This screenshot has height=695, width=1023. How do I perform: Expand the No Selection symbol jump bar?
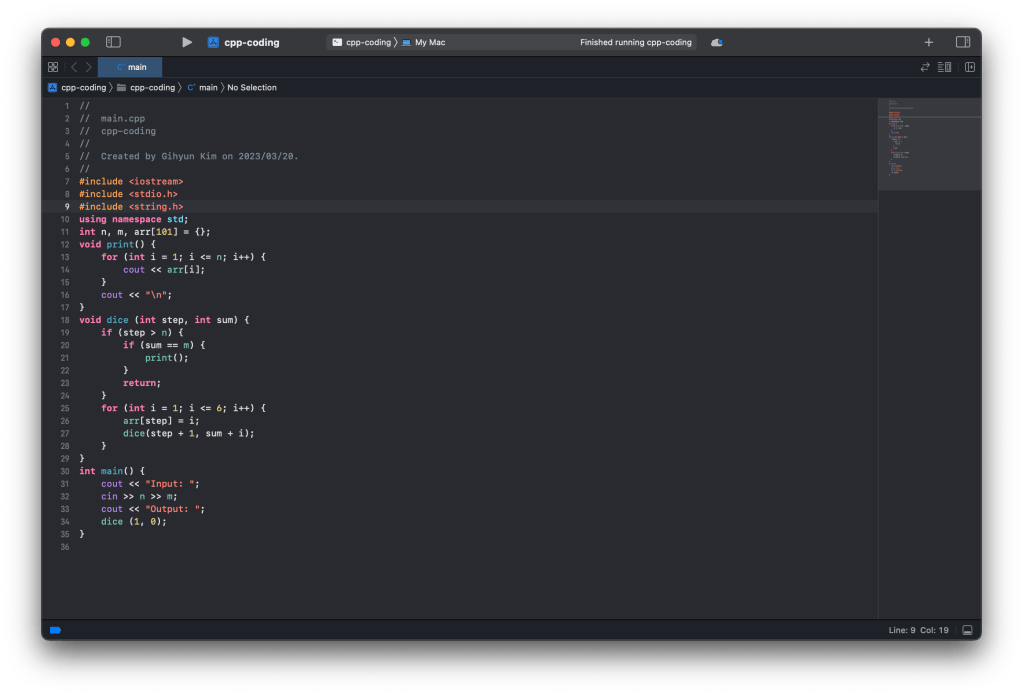(x=252, y=88)
